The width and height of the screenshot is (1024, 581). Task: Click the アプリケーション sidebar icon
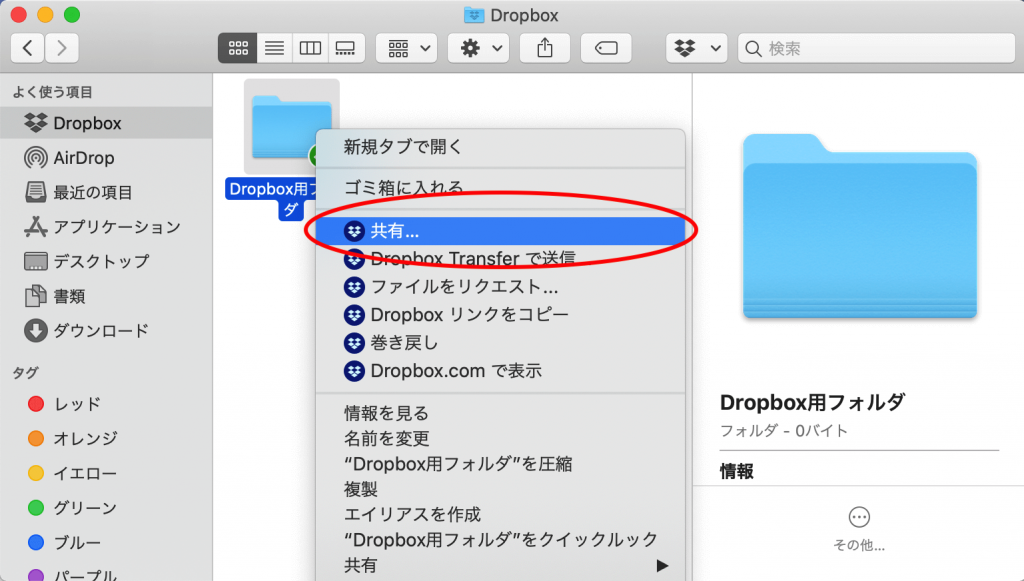coord(35,227)
